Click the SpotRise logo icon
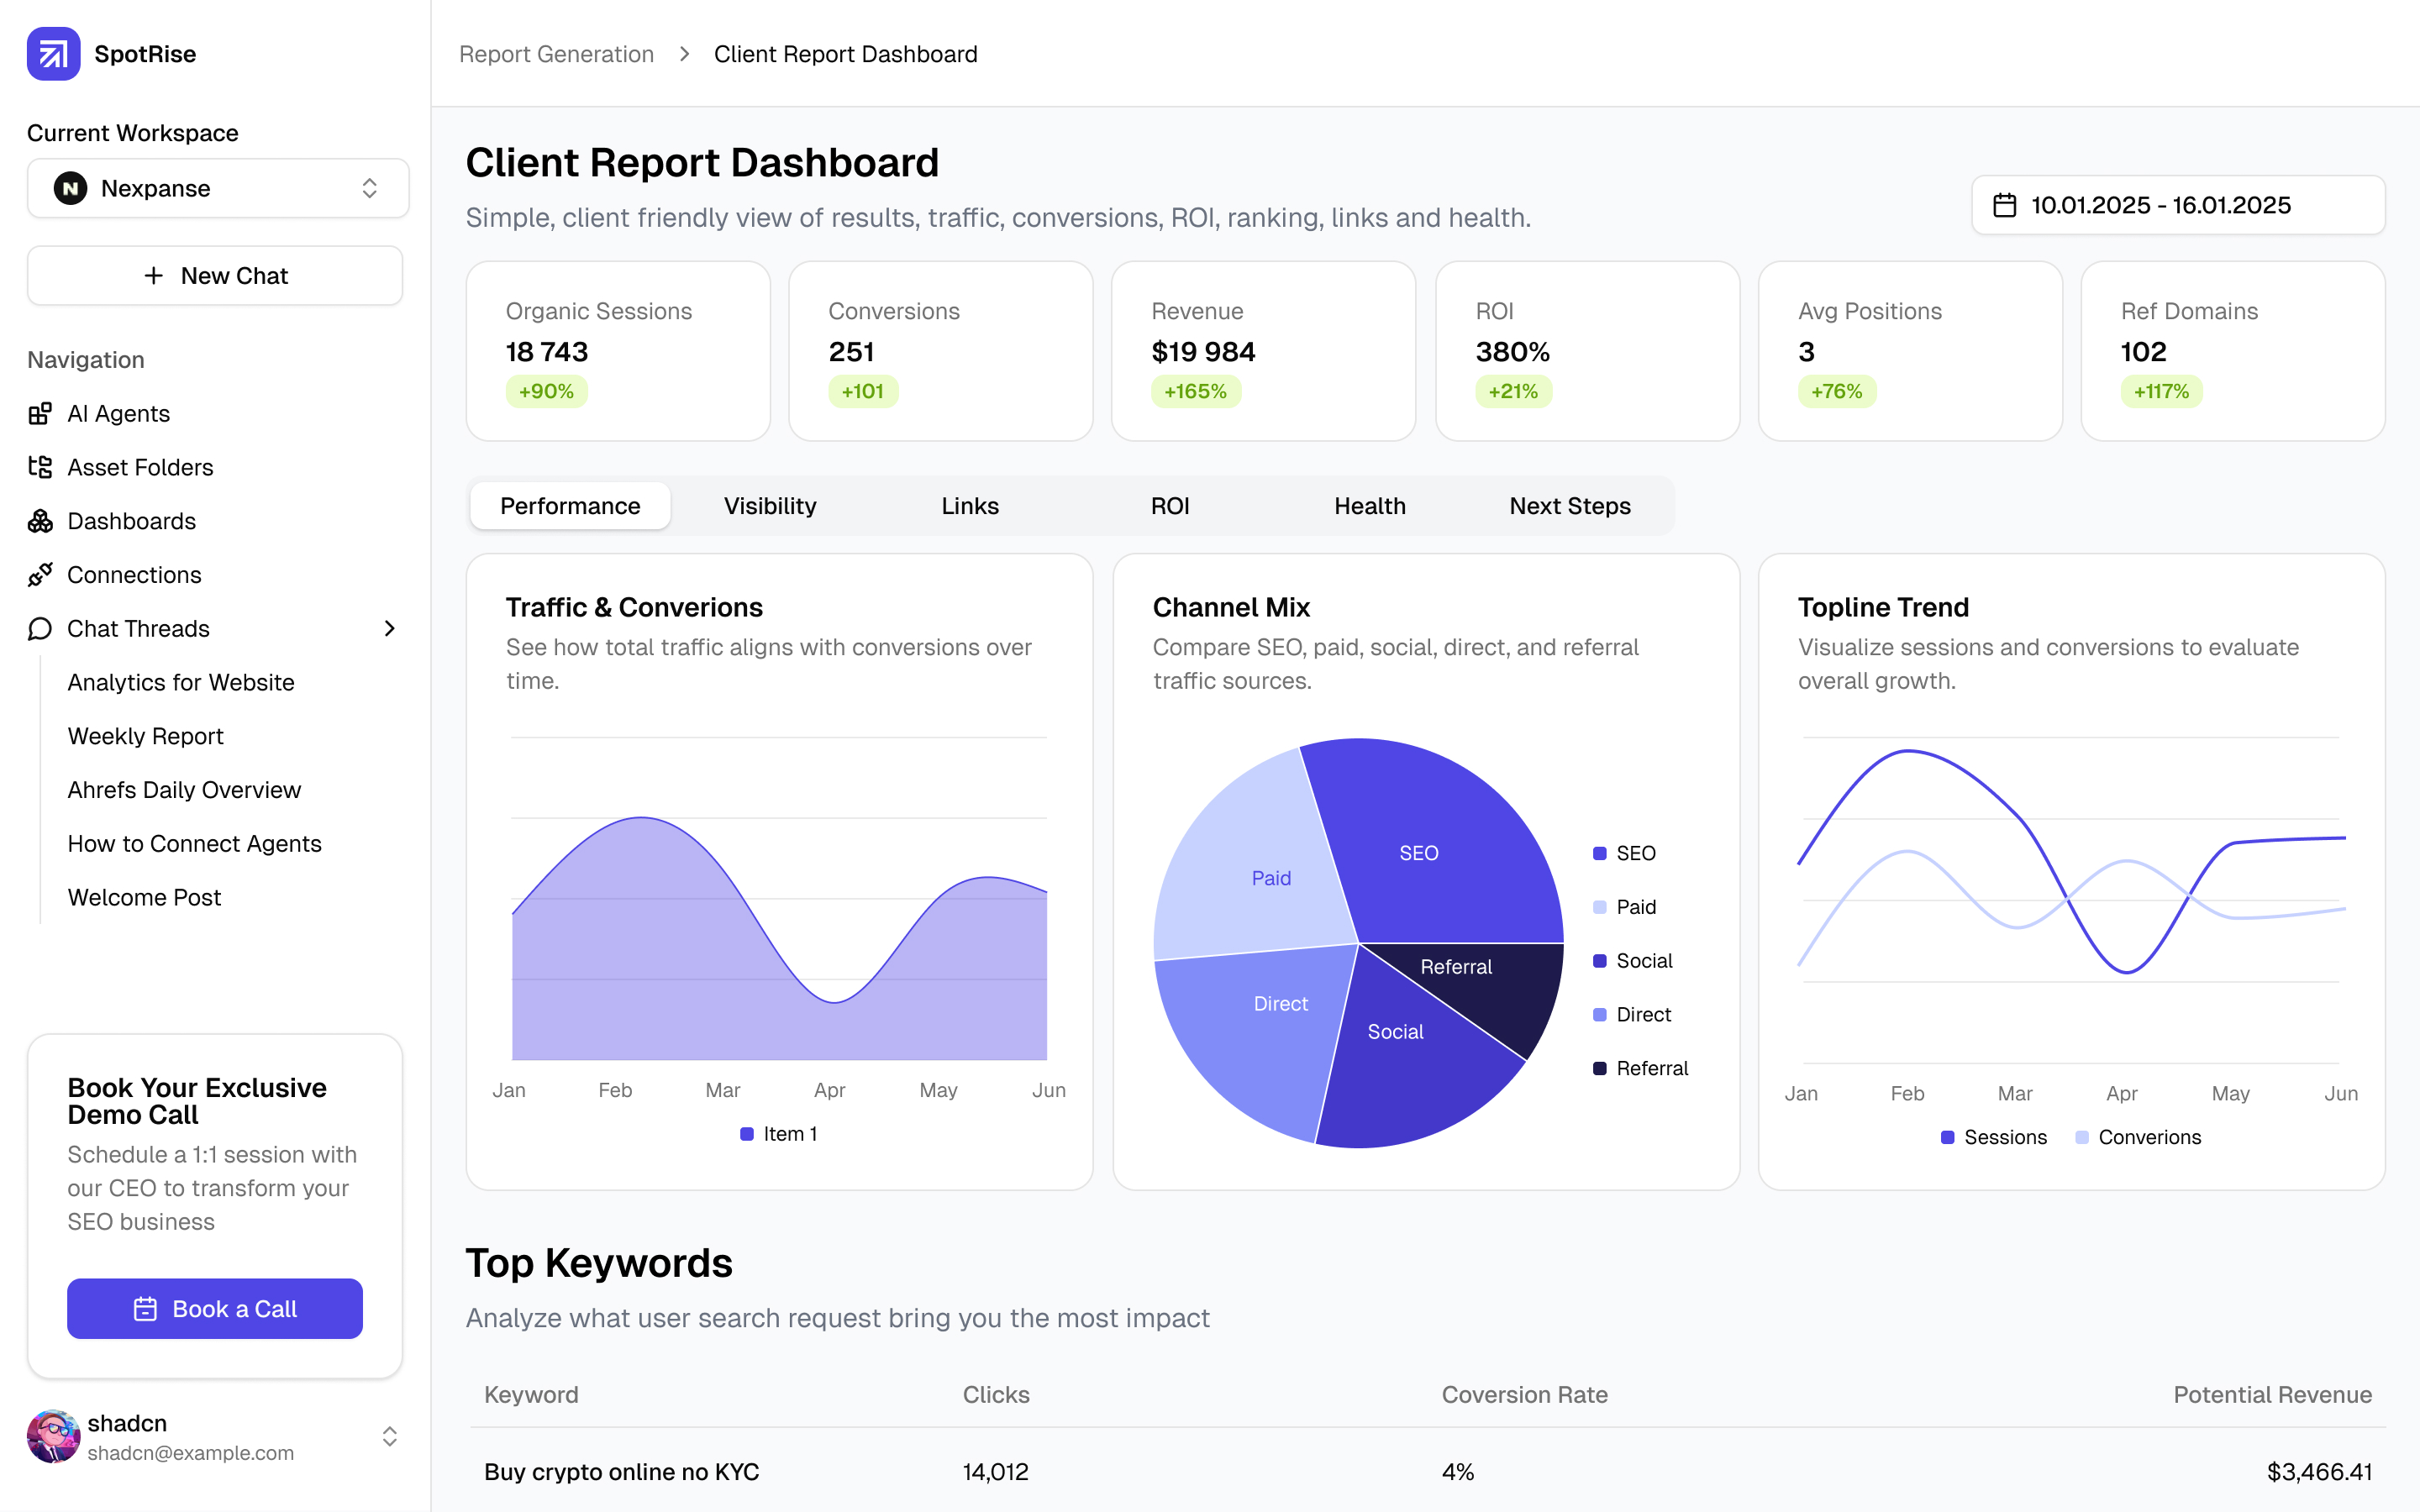The image size is (2420, 1512). pyautogui.click(x=53, y=54)
